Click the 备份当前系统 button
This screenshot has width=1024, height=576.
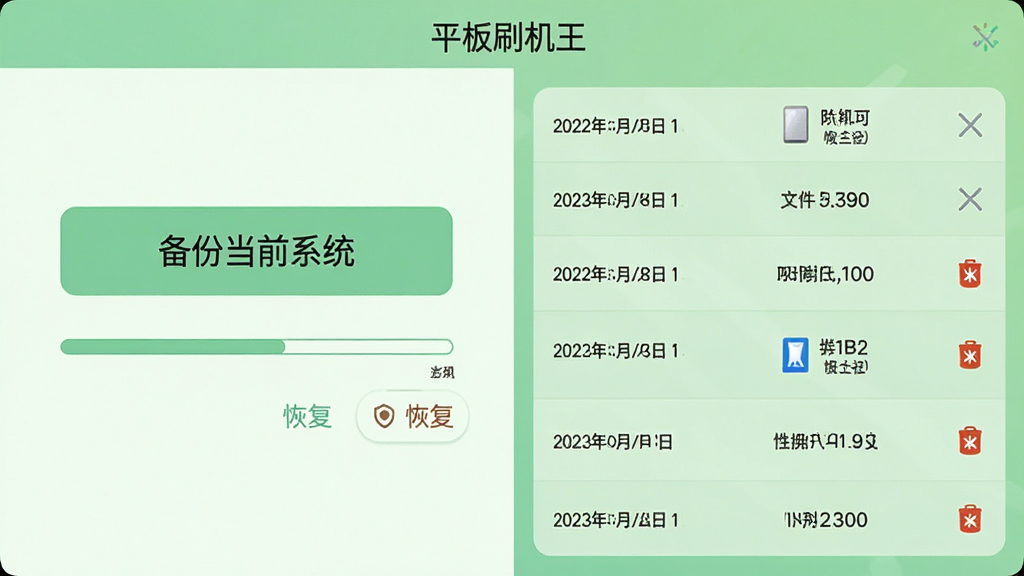coord(256,251)
